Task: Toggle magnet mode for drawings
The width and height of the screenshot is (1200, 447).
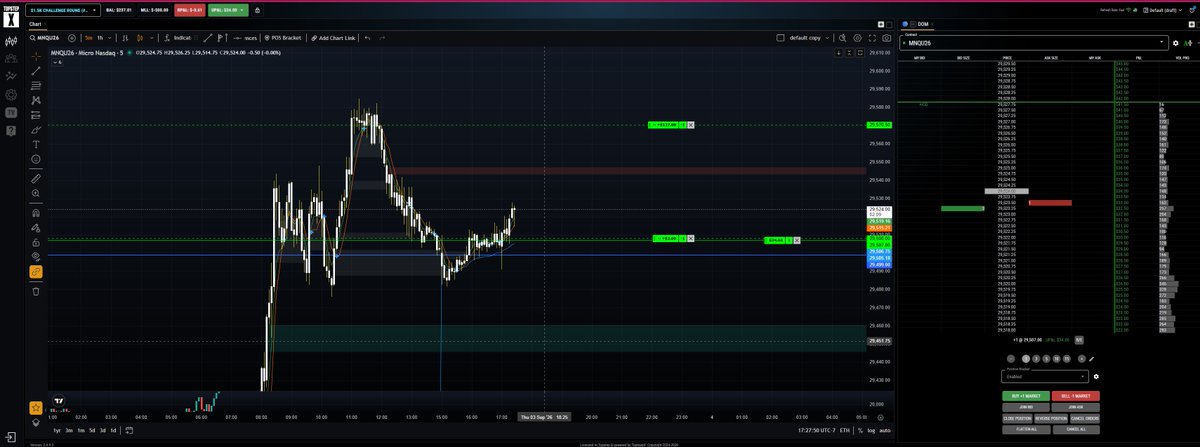Action: tap(36, 212)
